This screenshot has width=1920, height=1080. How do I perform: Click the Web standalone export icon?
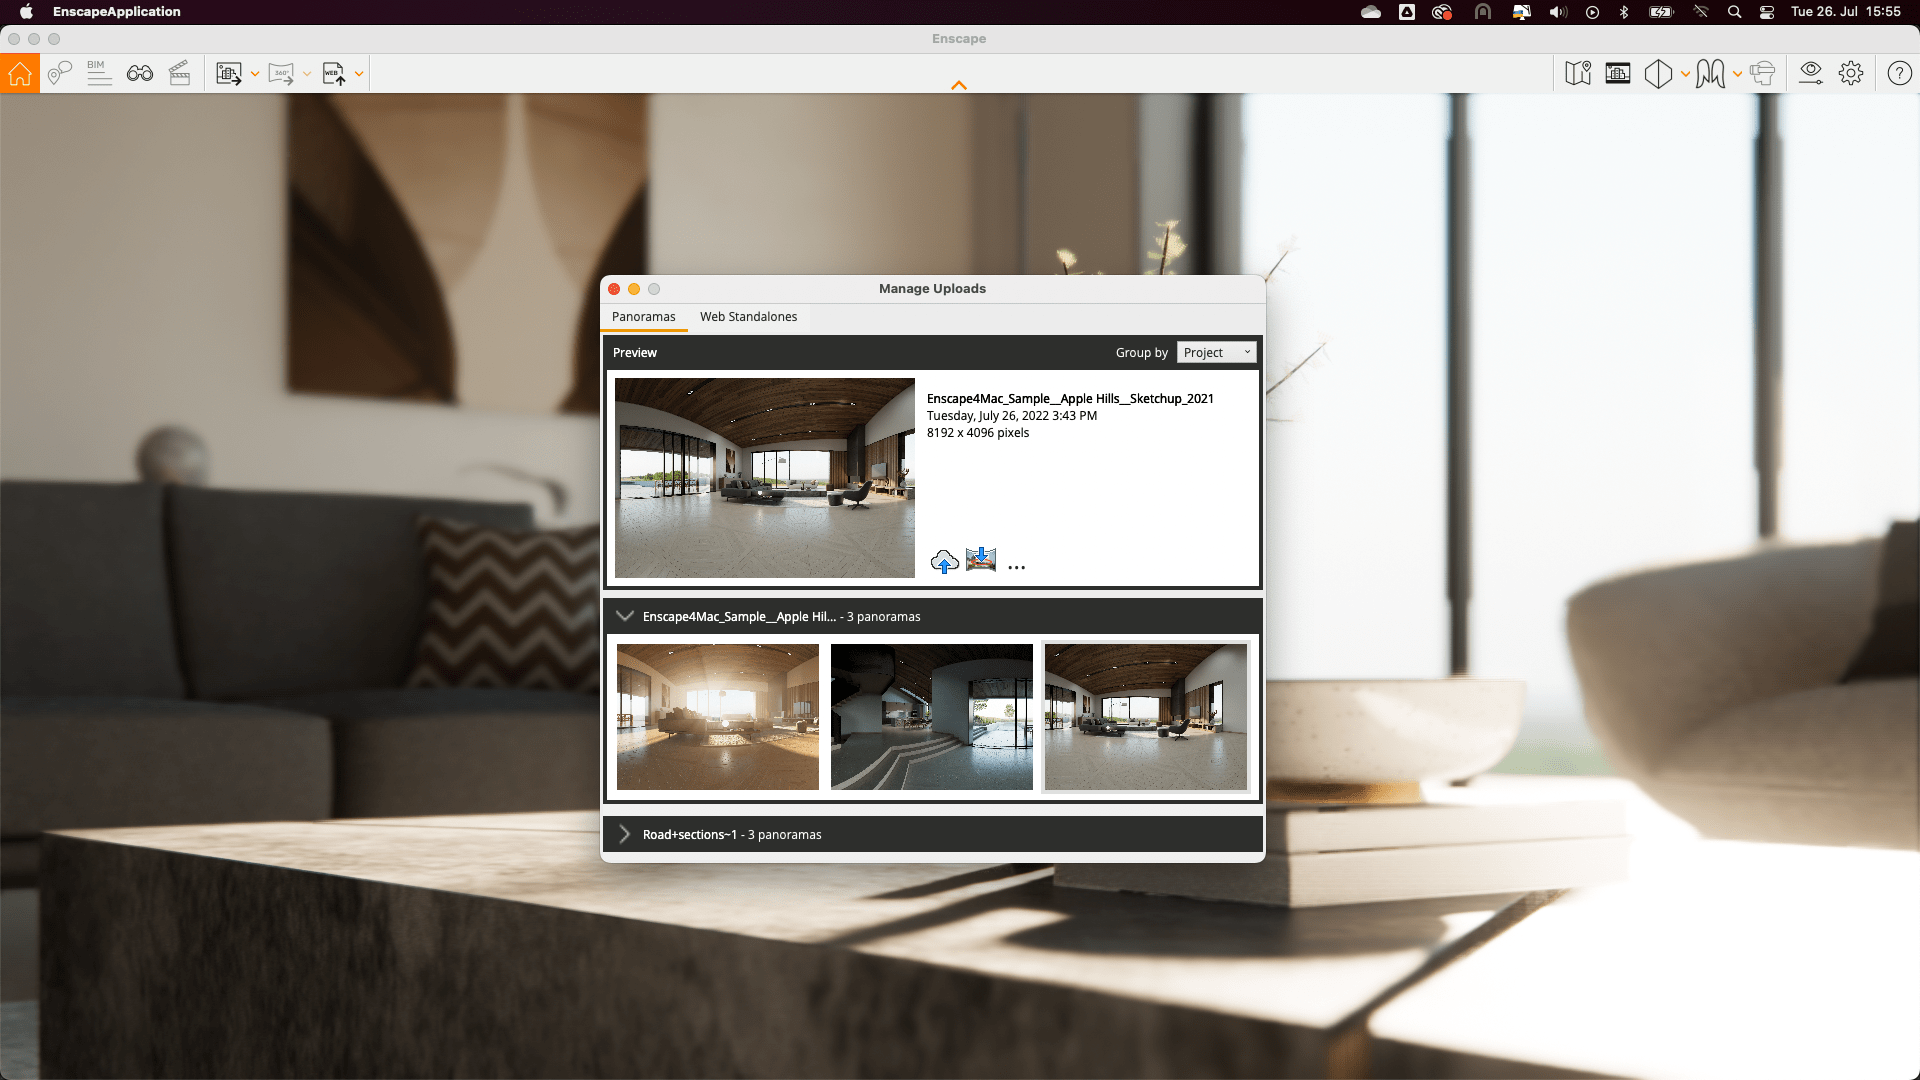tap(334, 74)
